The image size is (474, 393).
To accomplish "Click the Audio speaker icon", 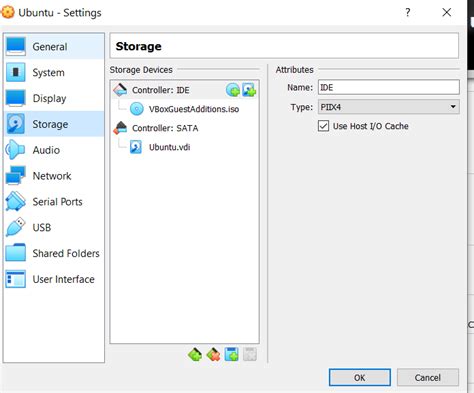I will point(15,150).
